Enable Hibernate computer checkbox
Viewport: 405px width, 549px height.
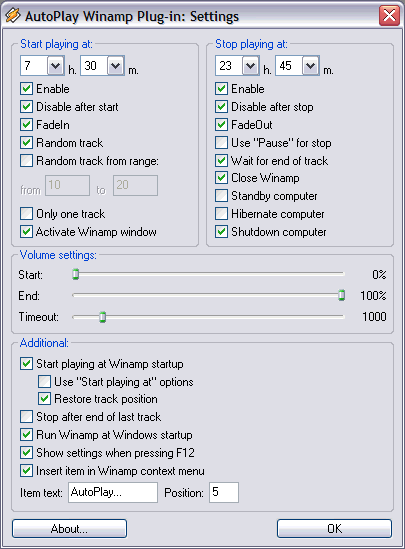tap(222, 214)
